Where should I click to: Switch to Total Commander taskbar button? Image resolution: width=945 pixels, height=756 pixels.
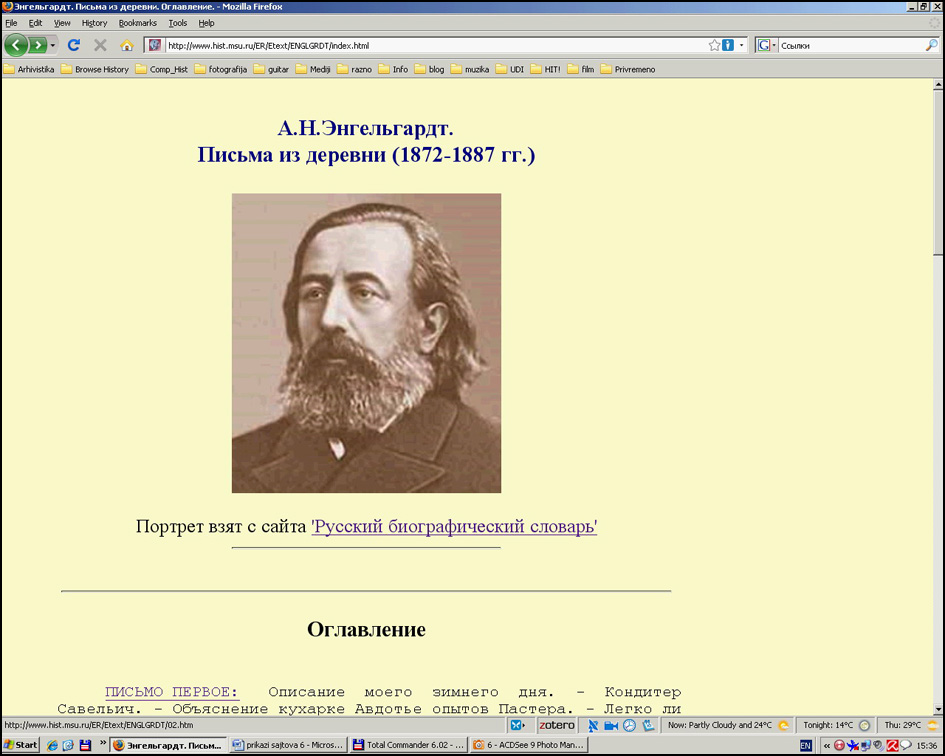click(409, 745)
